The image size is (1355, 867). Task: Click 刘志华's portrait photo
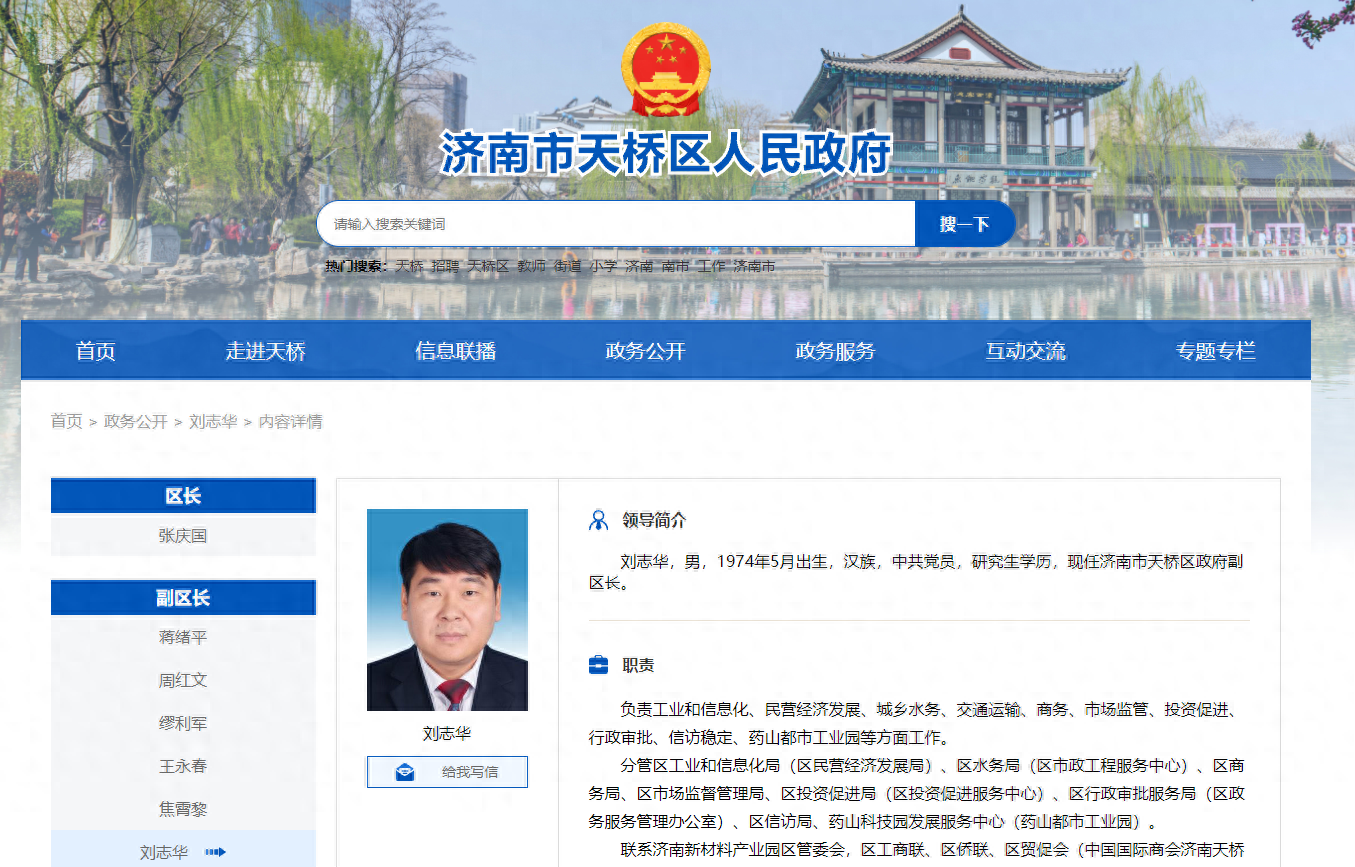446,608
